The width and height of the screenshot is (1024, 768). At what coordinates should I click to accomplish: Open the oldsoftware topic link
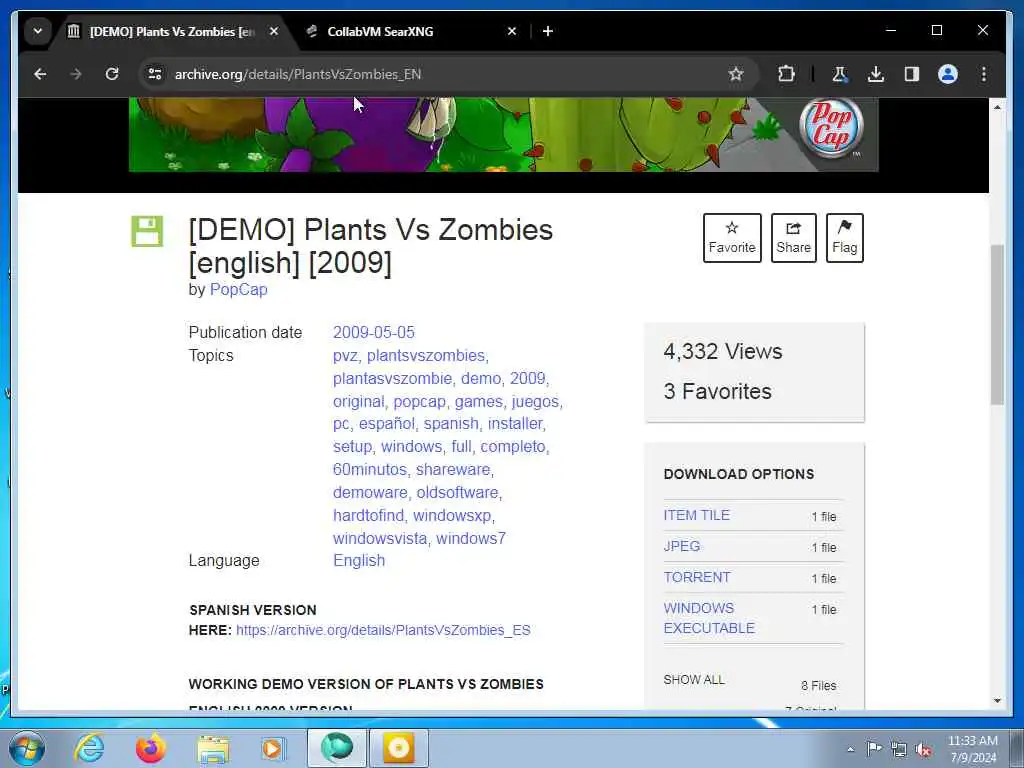[x=458, y=492]
